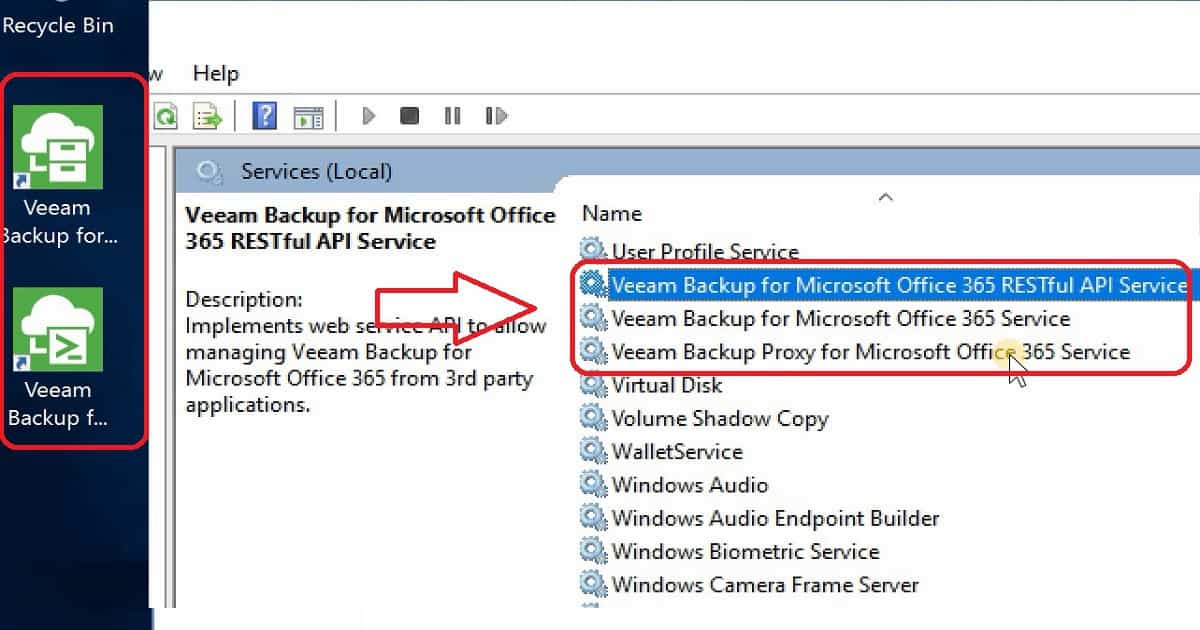Click gear icon beside Veeam RESTful API Service

coord(594,285)
